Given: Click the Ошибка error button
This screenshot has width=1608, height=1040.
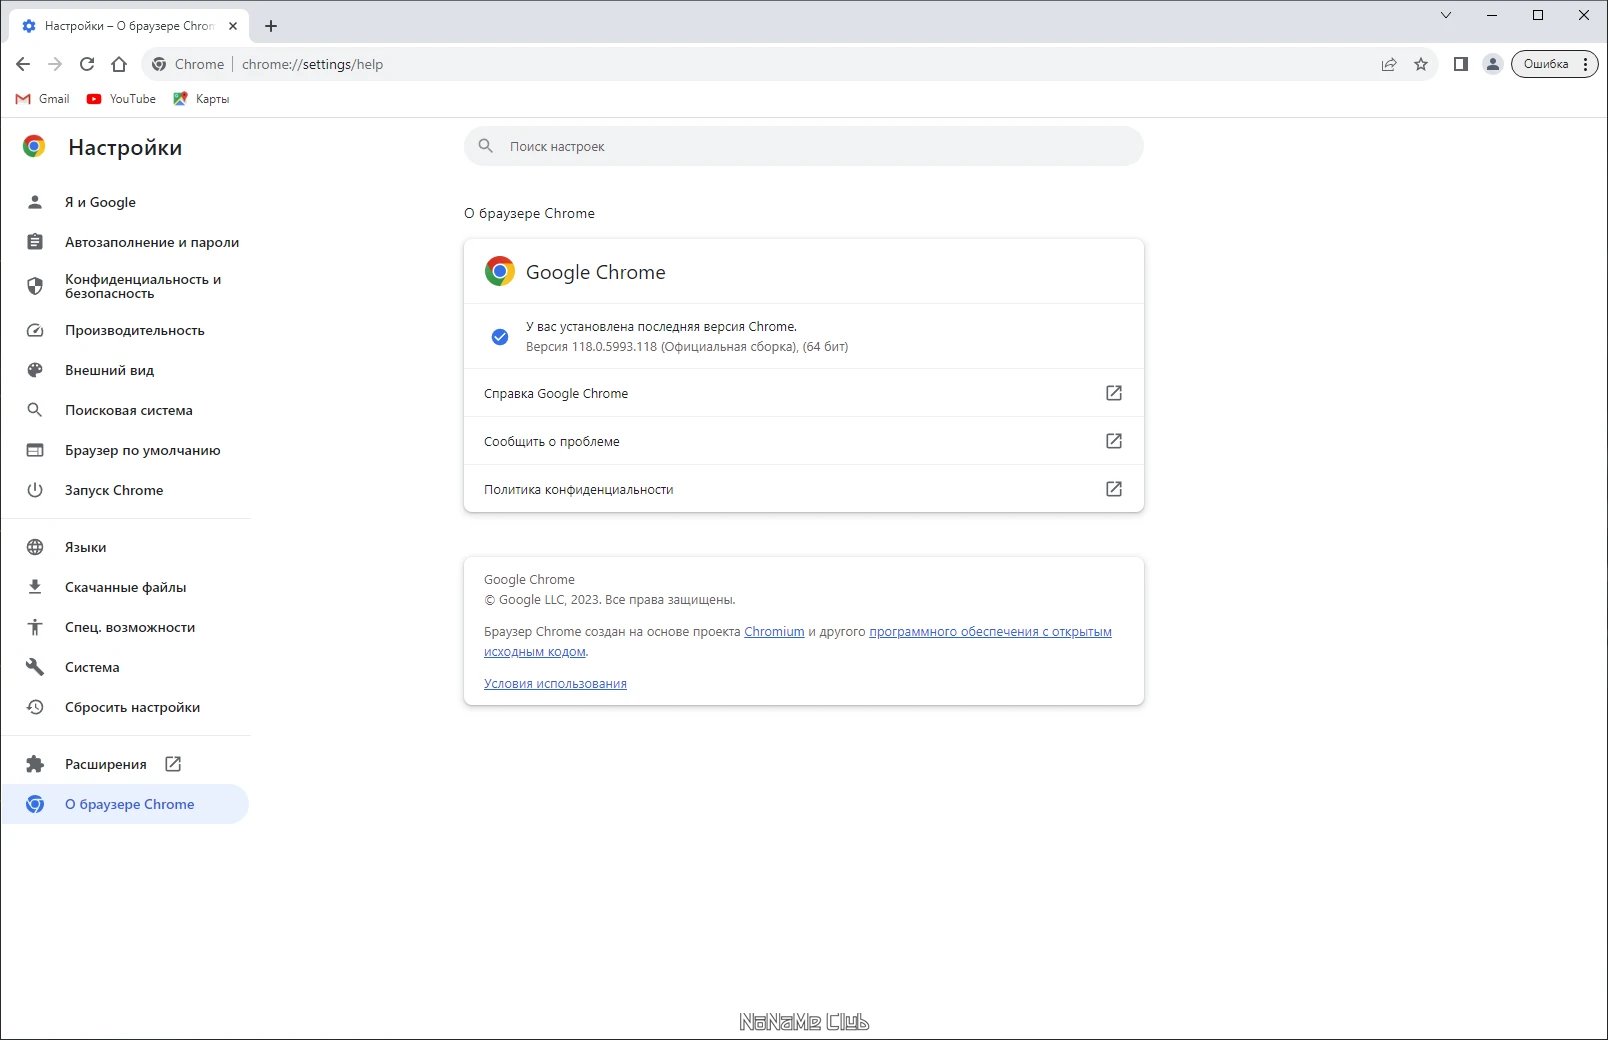Looking at the screenshot, I should (1546, 64).
